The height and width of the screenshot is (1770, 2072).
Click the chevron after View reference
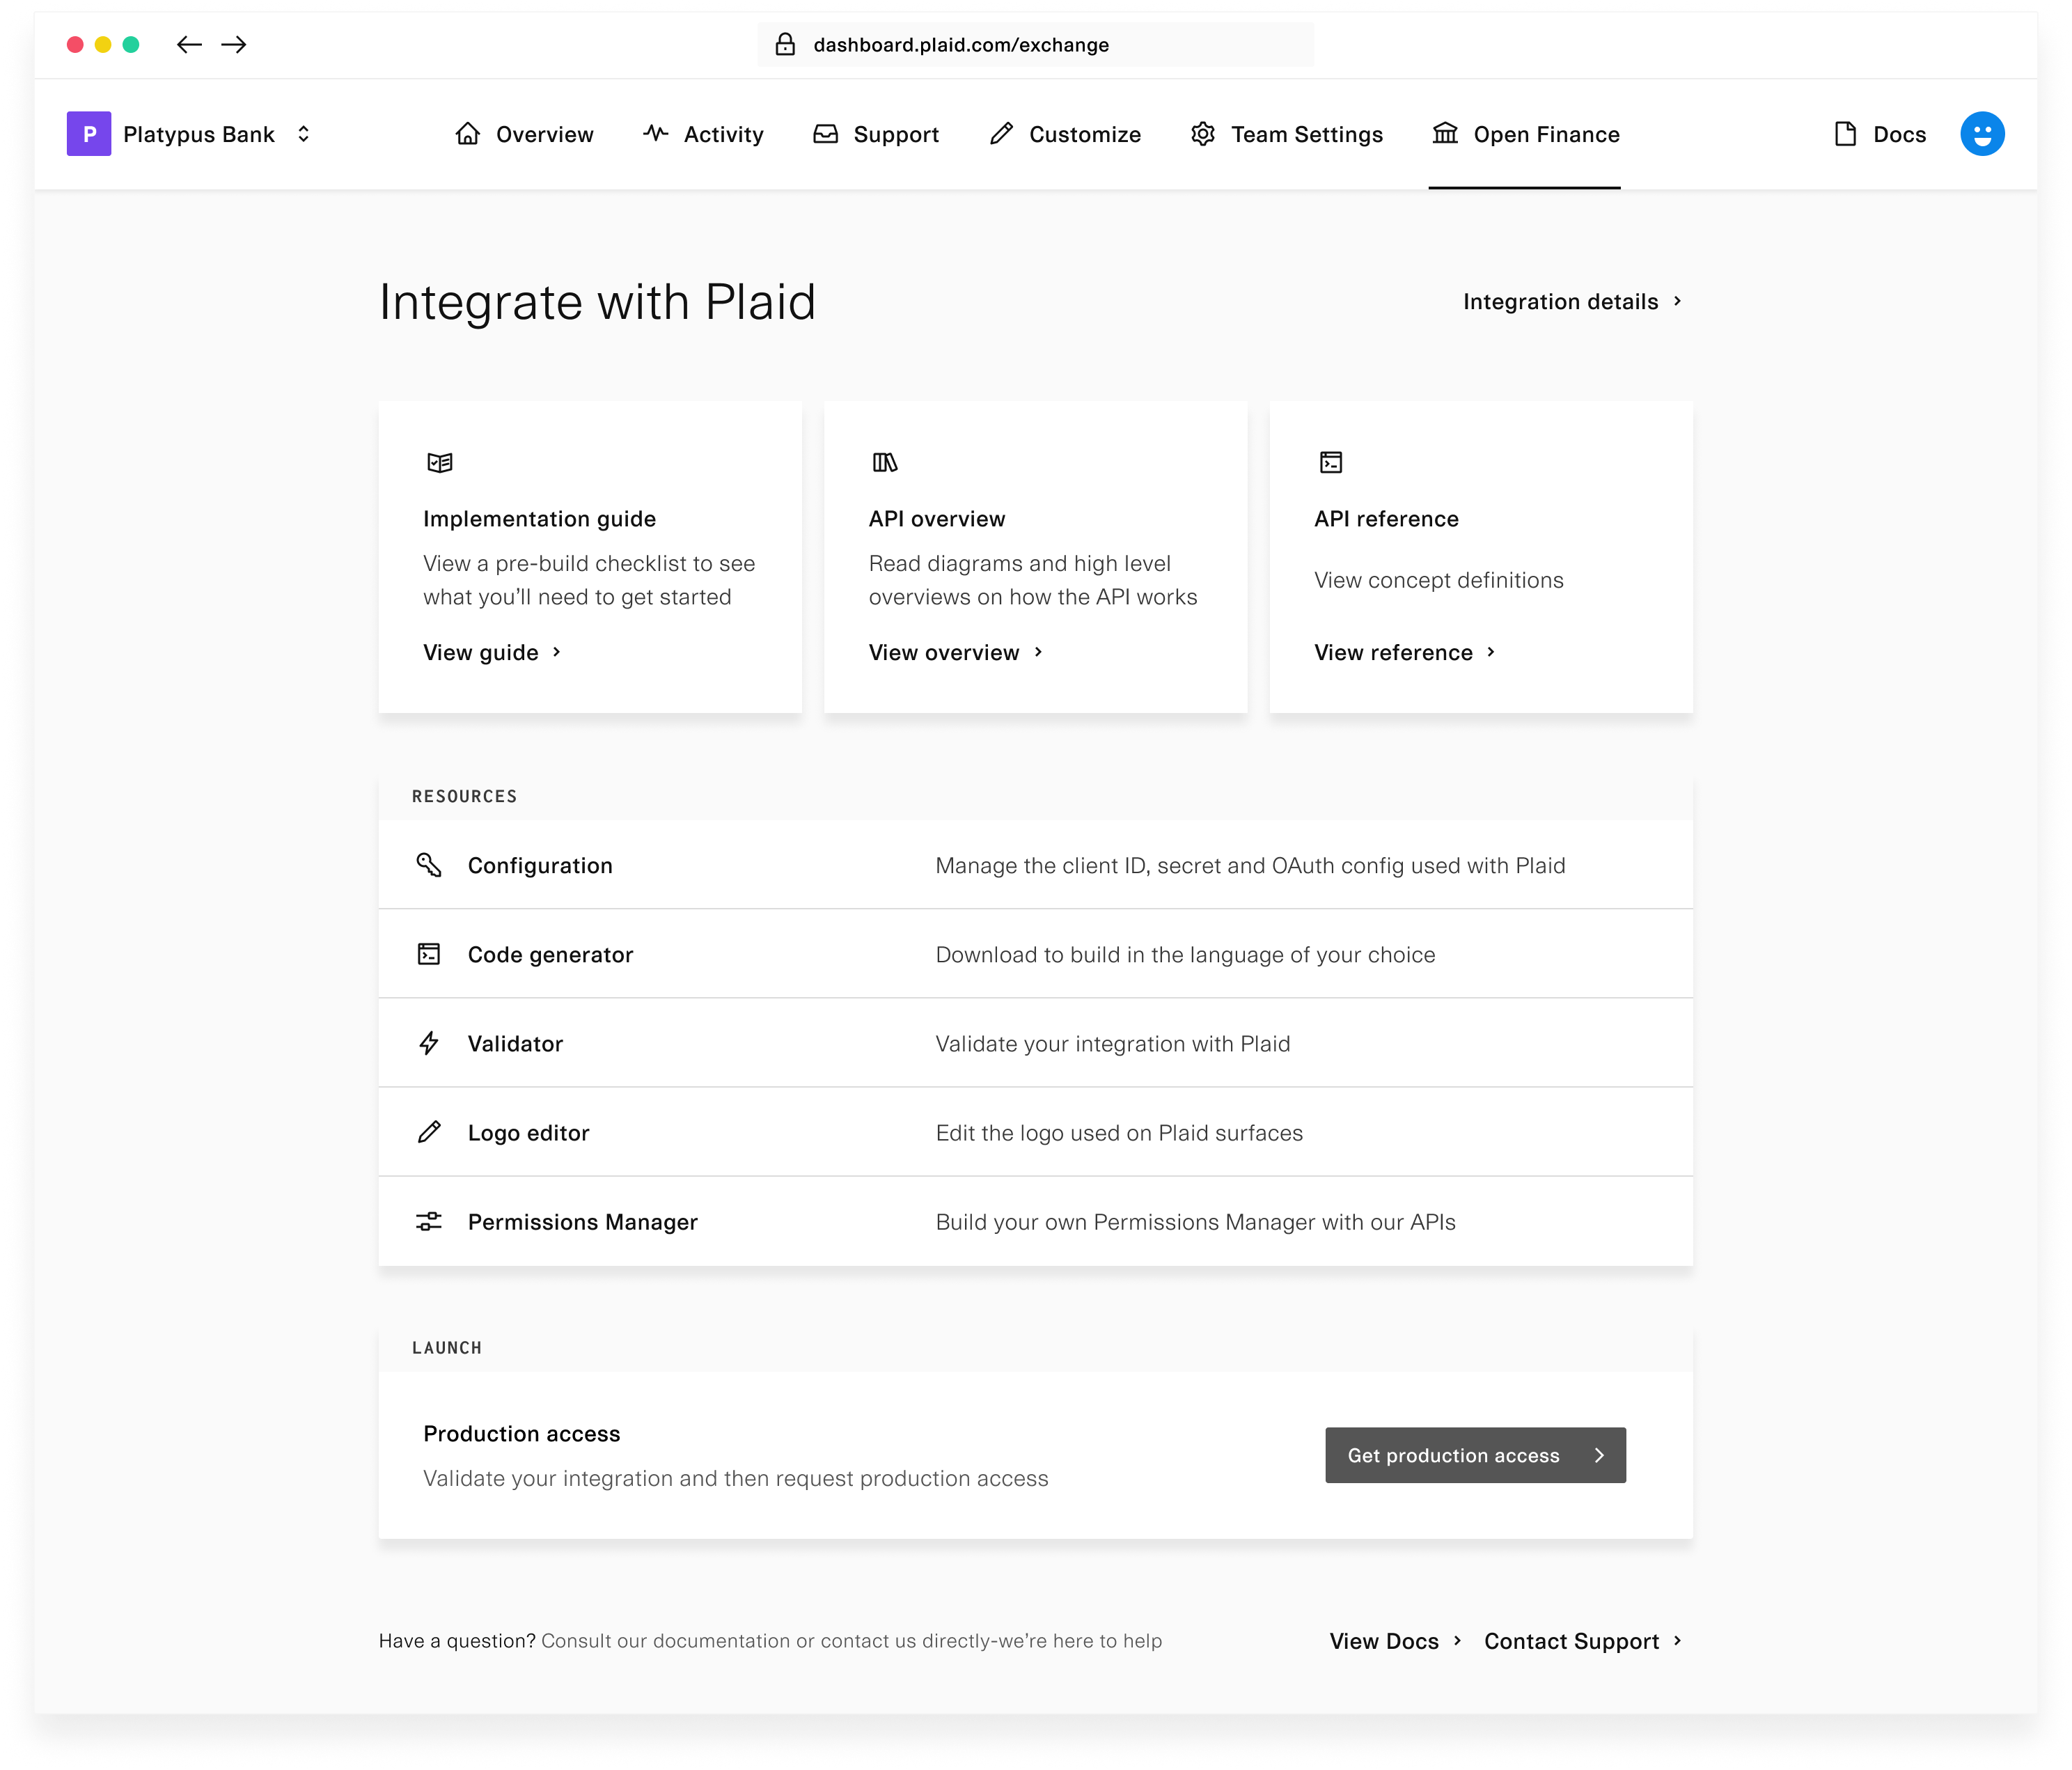1491,652
